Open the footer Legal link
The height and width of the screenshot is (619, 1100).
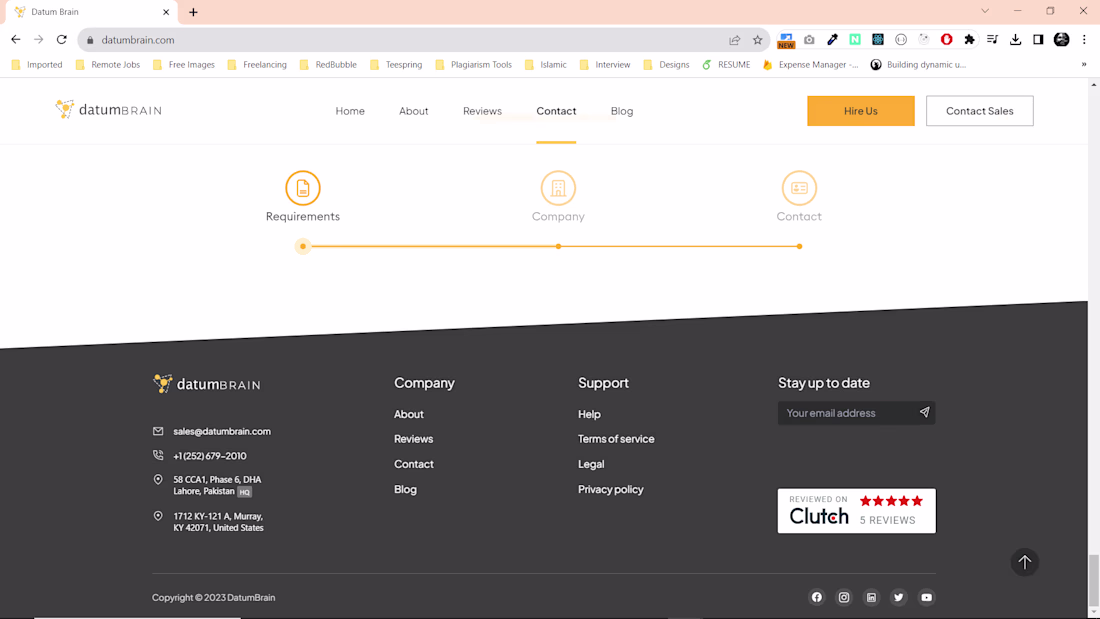[x=591, y=465]
